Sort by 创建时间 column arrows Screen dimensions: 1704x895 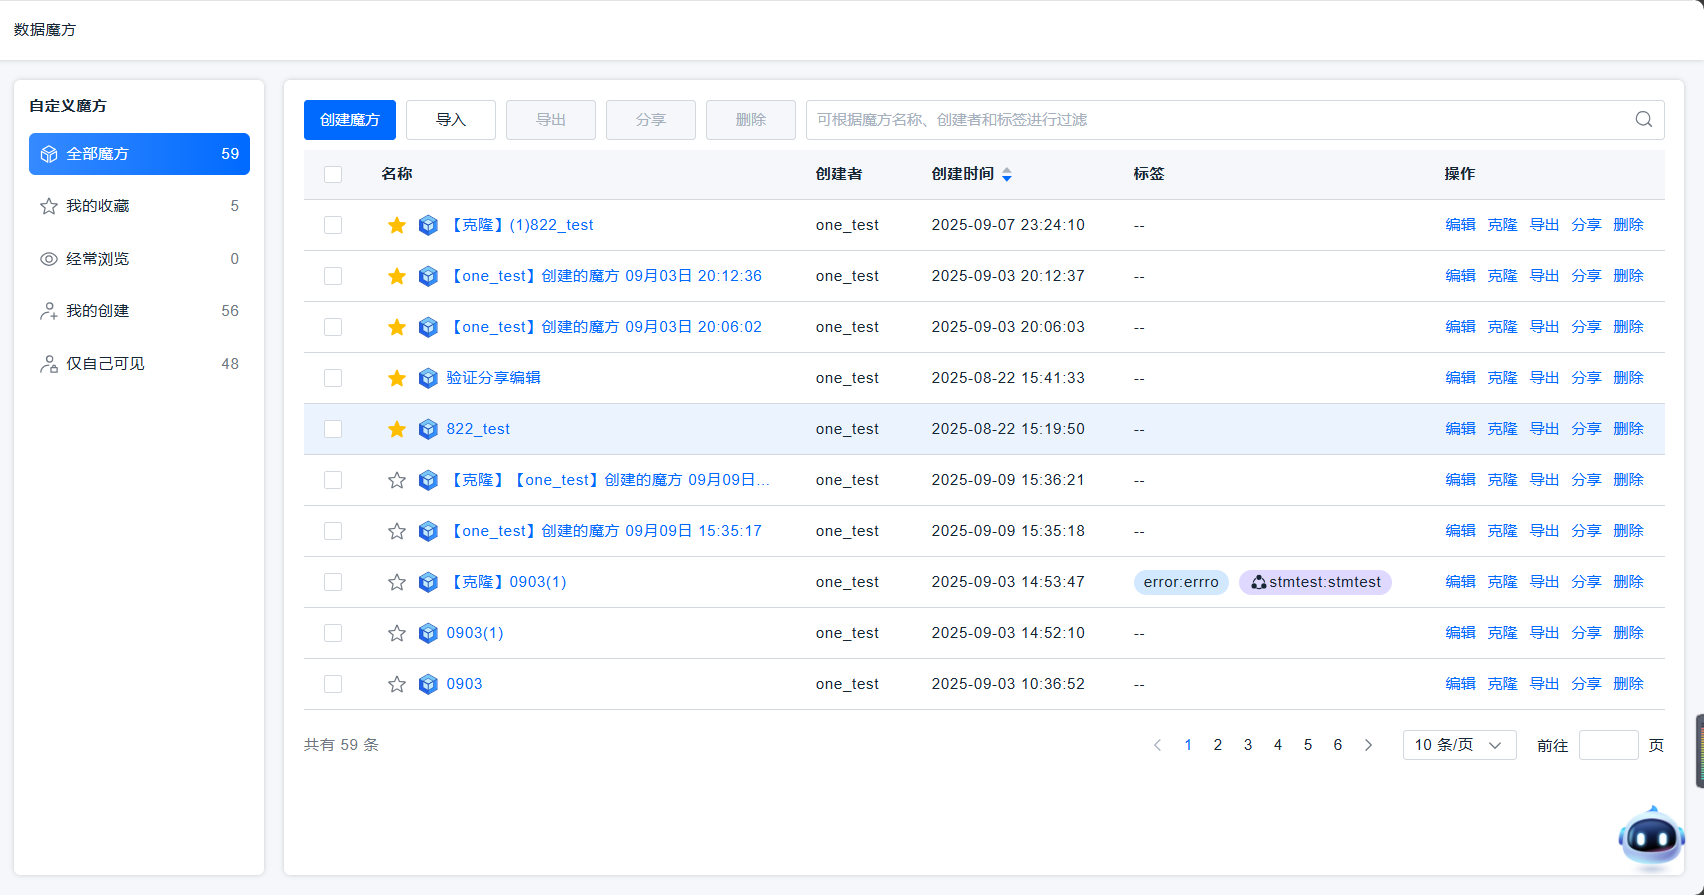(1007, 174)
